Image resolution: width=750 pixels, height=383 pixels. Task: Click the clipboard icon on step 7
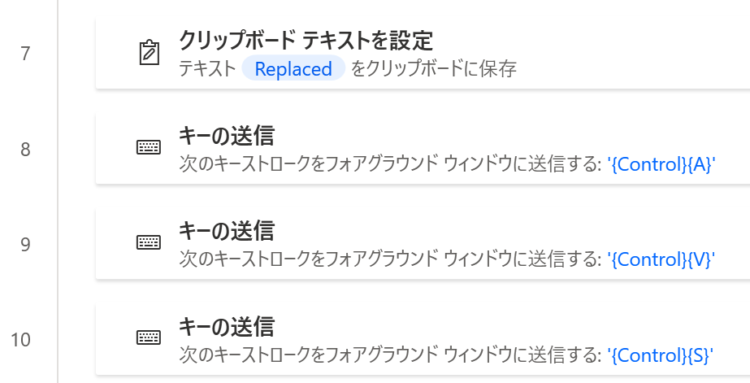(x=149, y=53)
